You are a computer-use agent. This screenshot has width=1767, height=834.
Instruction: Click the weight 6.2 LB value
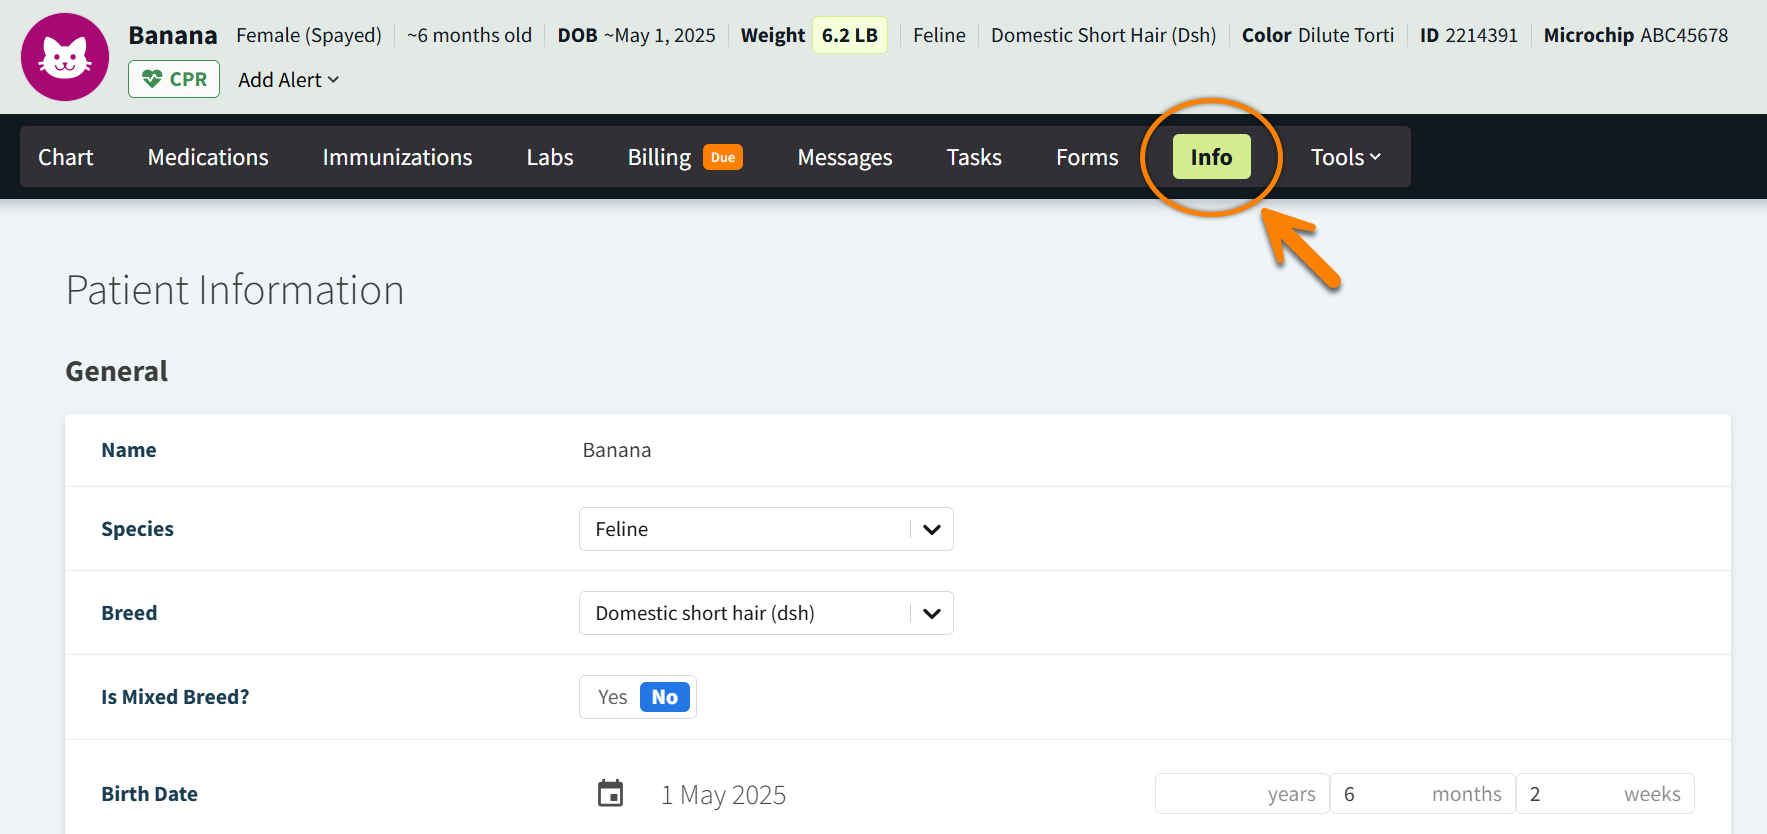(849, 36)
